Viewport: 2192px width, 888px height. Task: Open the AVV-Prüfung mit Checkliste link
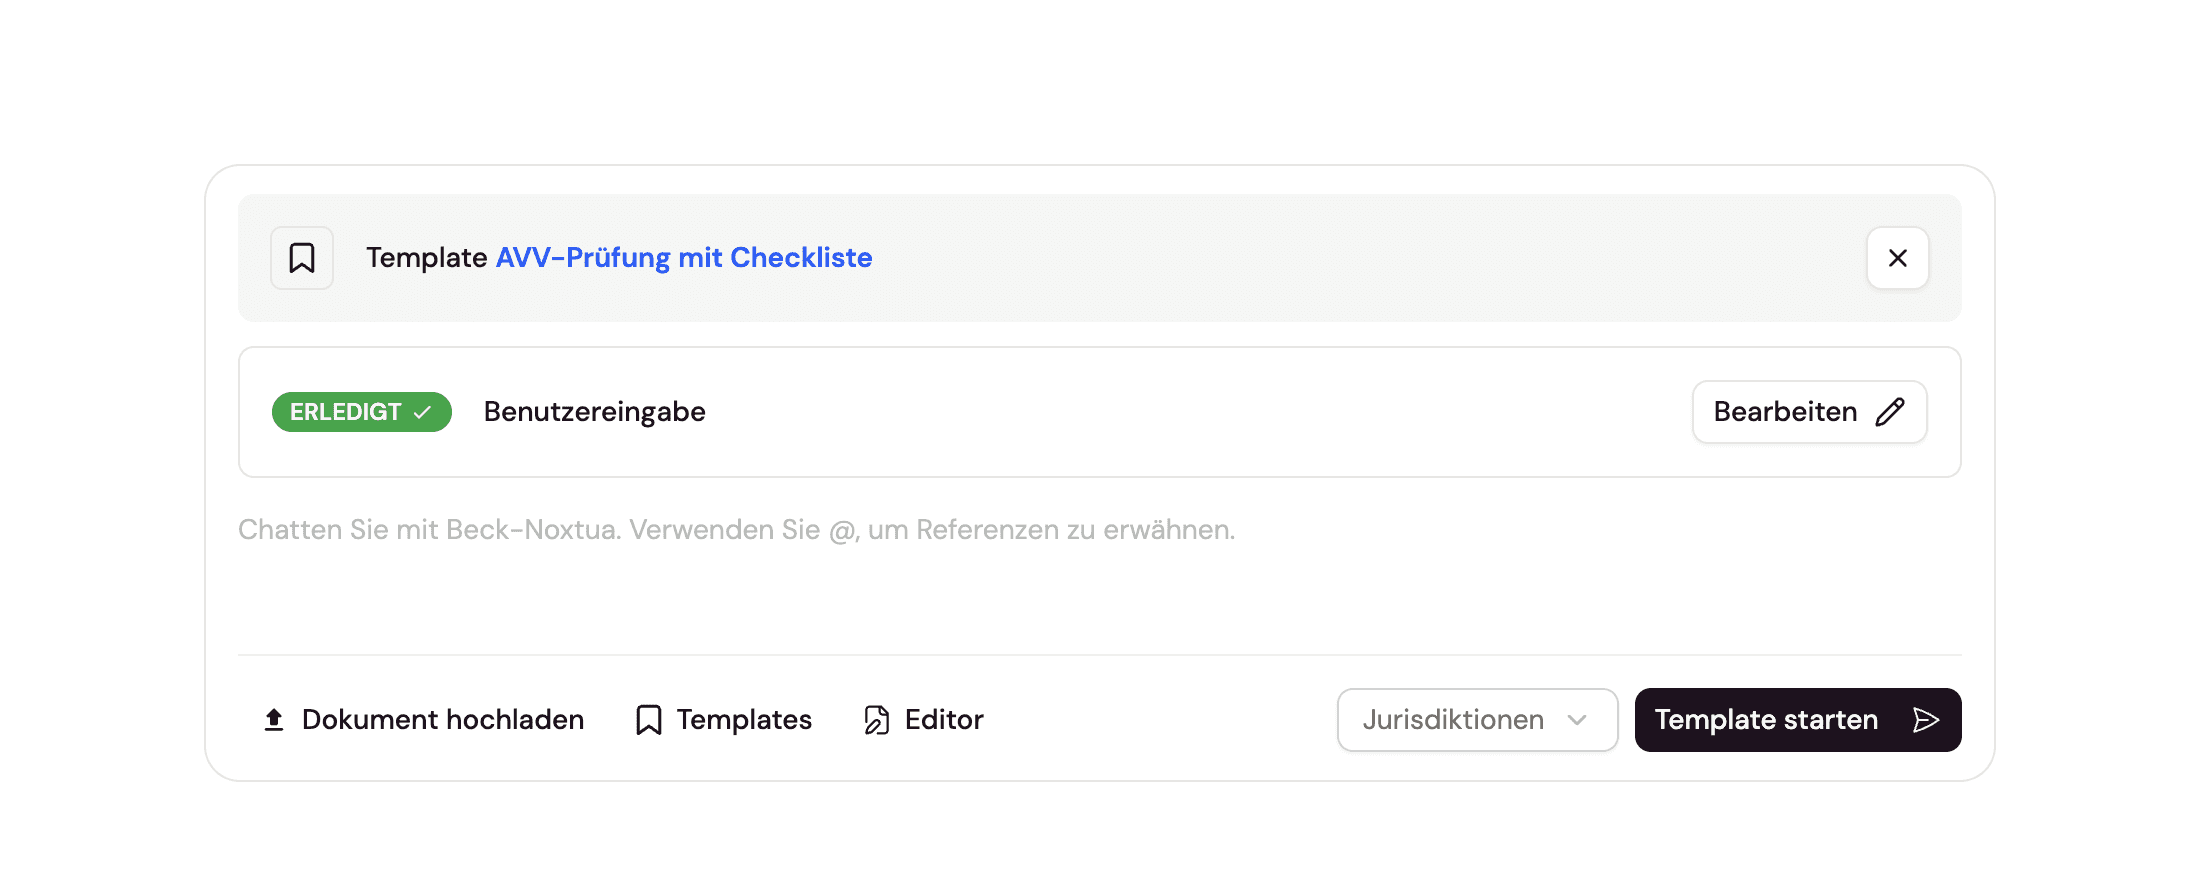coord(684,258)
